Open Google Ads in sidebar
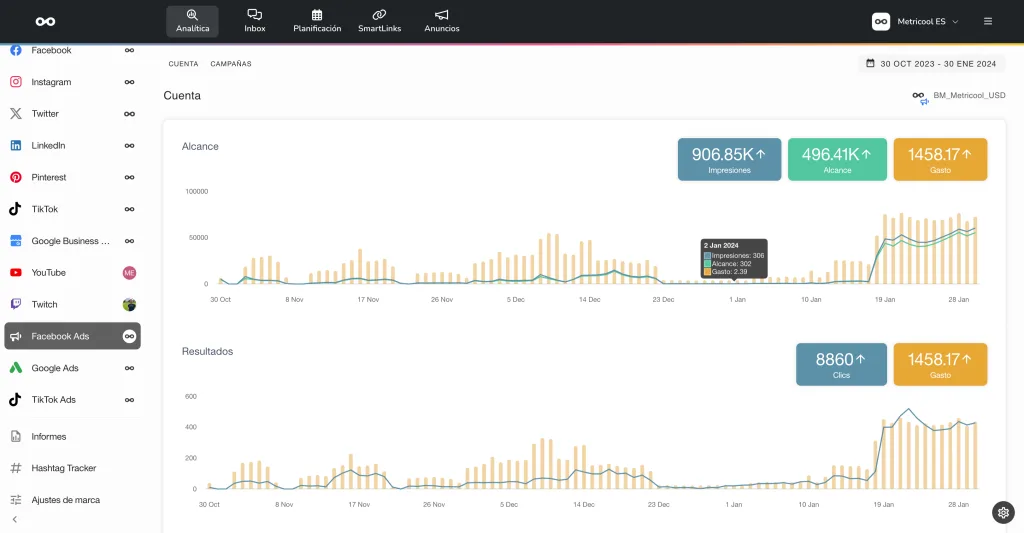1024x533 pixels. click(x=54, y=368)
